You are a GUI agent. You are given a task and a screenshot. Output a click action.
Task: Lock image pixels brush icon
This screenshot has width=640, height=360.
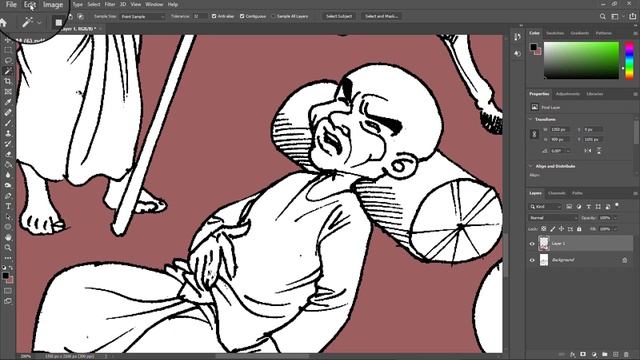[x=553, y=229]
